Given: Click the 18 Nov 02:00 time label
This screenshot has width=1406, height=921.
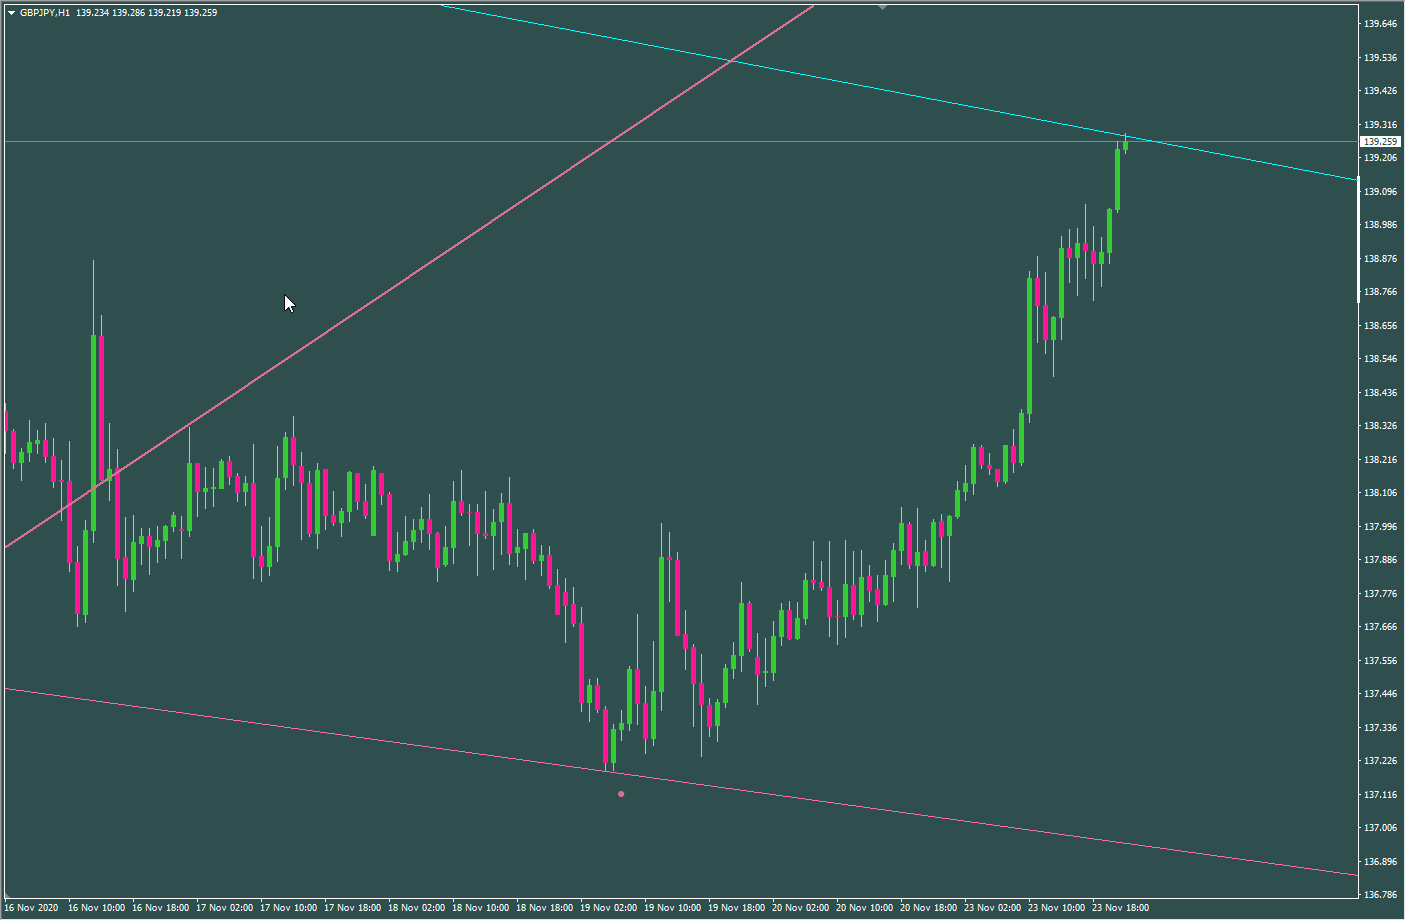Looking at the screenshot, I should point(417,908).
